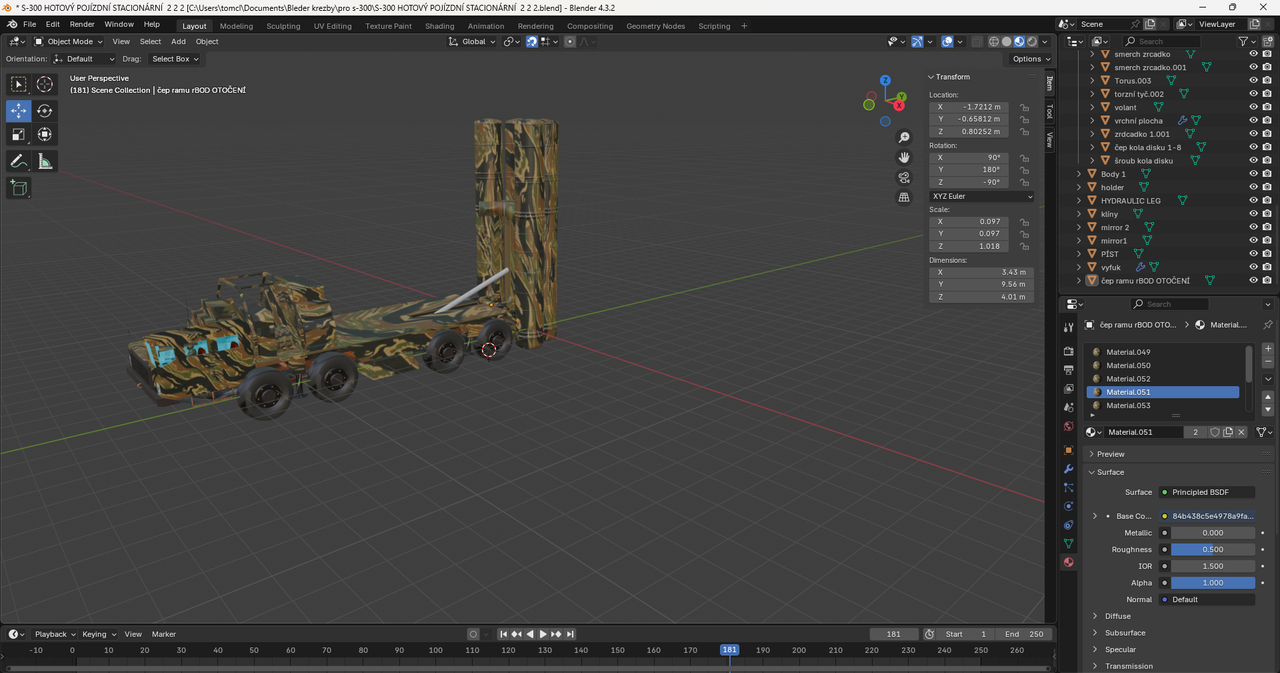Remove material slot with minus button
1280x673 pixels.
1268,361
